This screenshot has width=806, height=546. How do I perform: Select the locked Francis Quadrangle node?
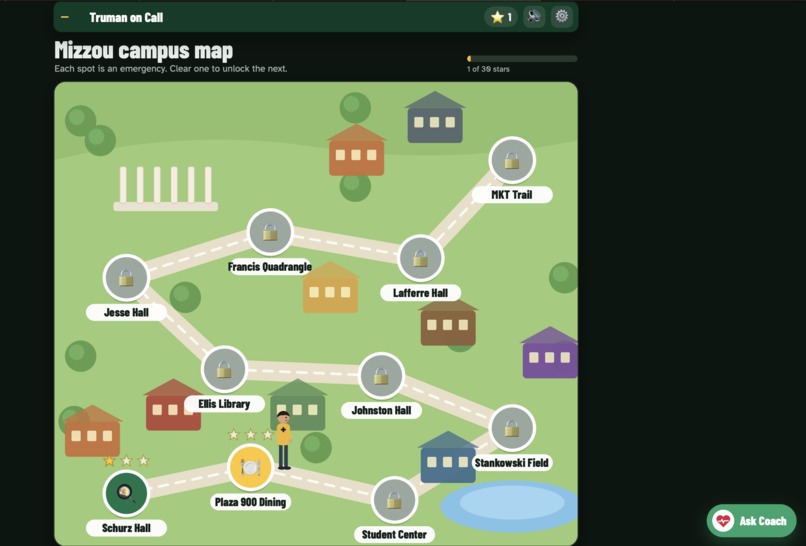click(270, 232)
